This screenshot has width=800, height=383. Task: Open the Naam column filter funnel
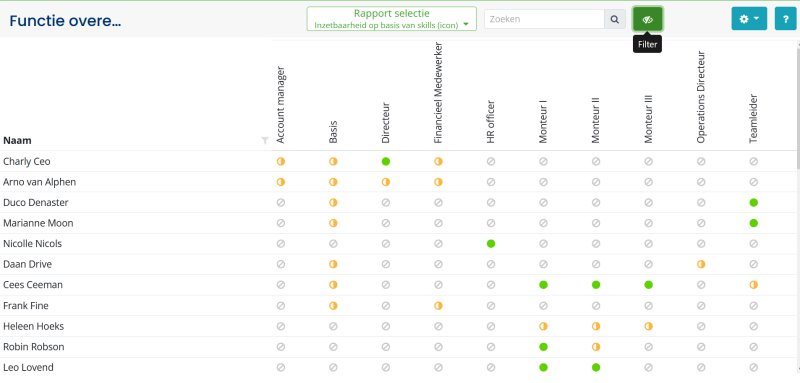(x=265, y=140)
